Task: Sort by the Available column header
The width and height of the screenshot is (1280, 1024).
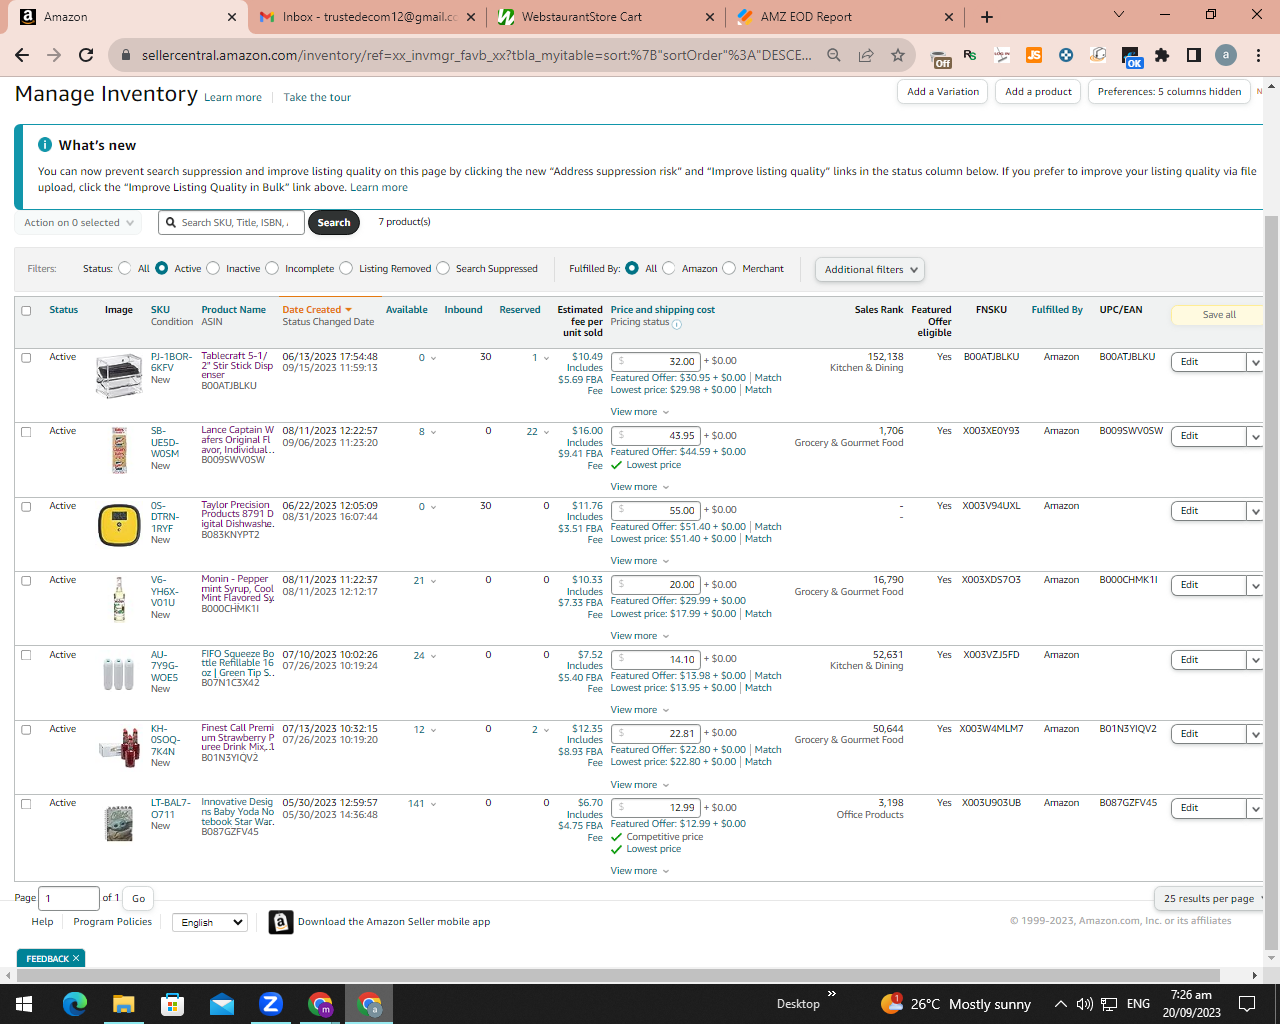Action: (x=407, y=310)
